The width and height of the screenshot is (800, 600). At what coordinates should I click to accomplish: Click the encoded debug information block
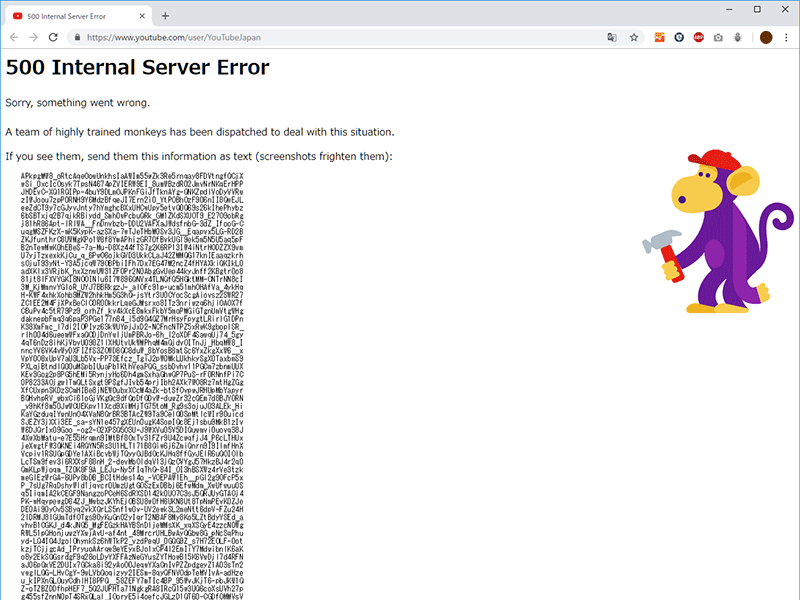(132, 386)
